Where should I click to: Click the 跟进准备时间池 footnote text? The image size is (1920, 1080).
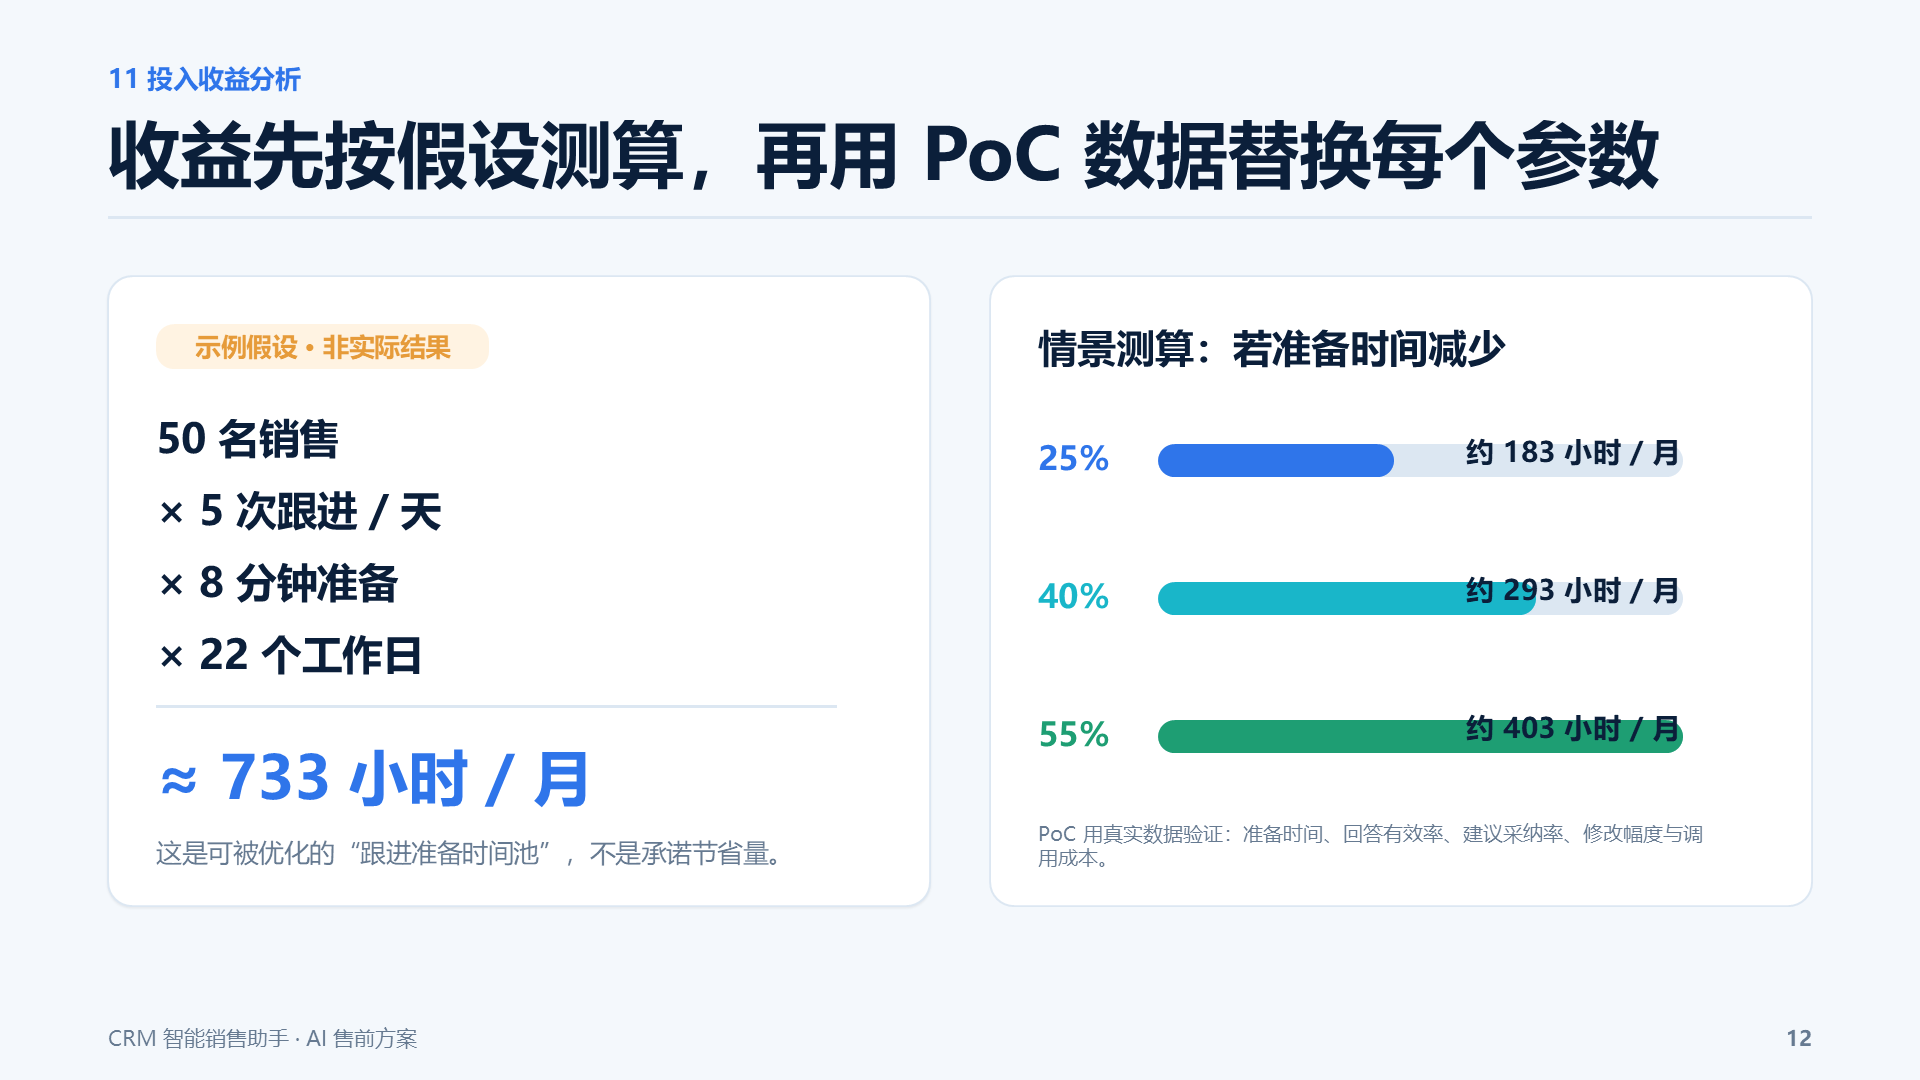tap(471, 853)
